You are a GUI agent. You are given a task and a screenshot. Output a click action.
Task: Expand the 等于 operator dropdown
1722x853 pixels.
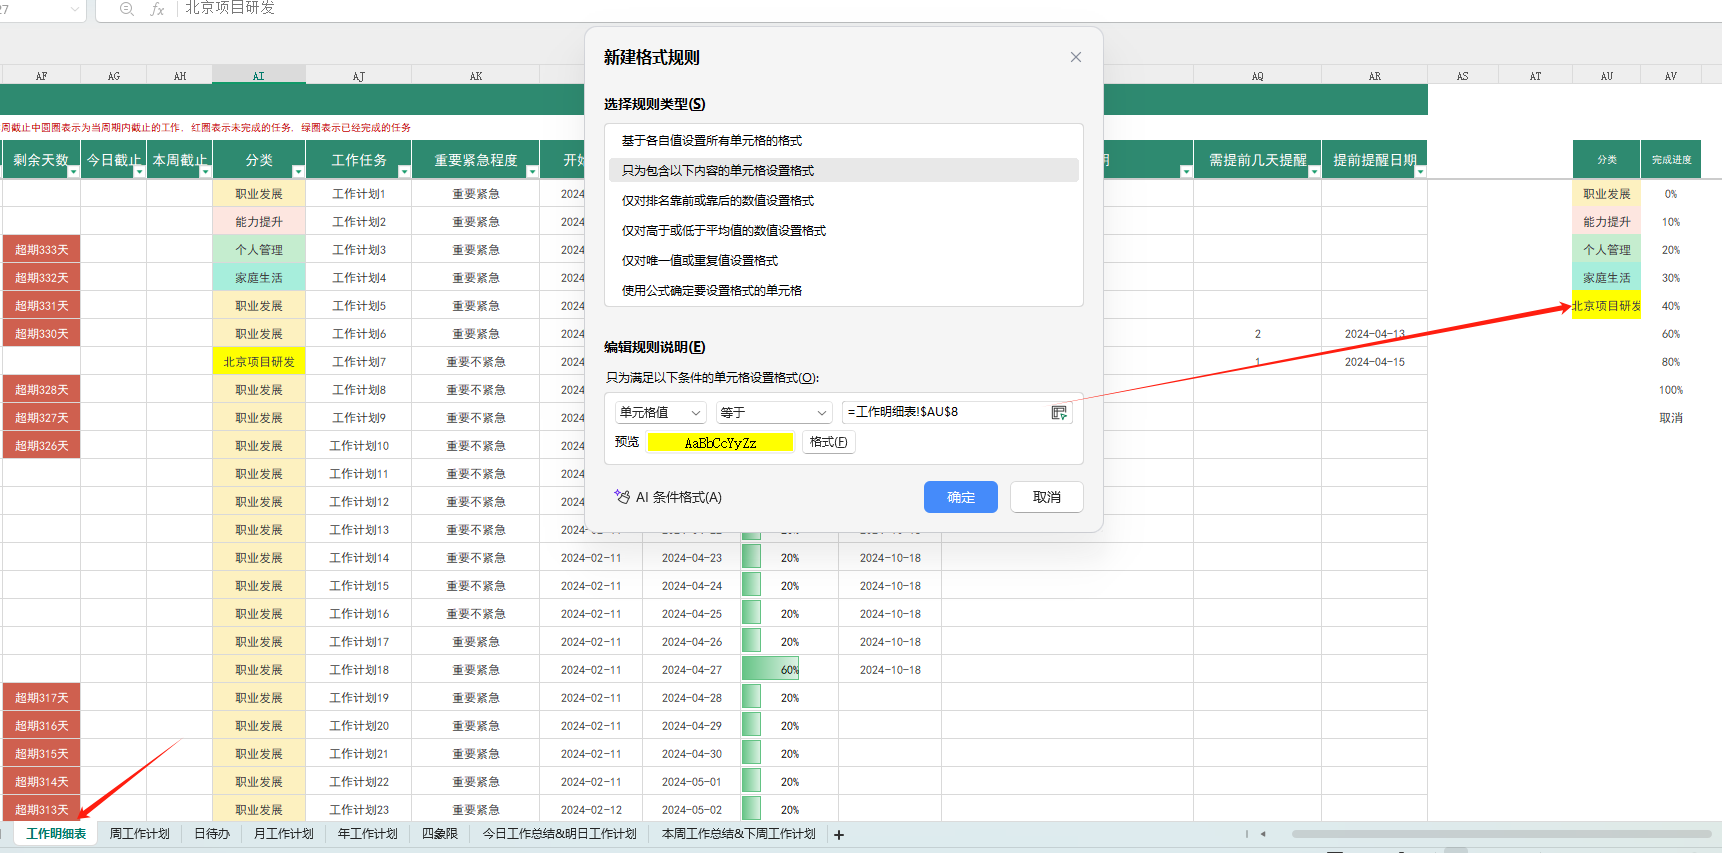tap(774, 412)
